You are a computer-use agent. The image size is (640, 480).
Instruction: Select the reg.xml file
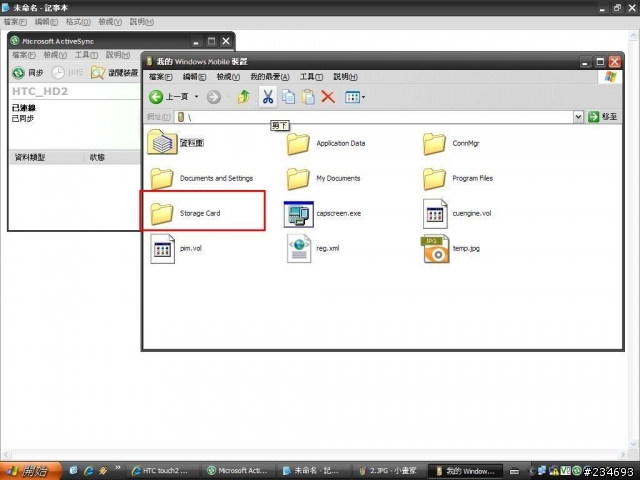[x=313, y=249]
